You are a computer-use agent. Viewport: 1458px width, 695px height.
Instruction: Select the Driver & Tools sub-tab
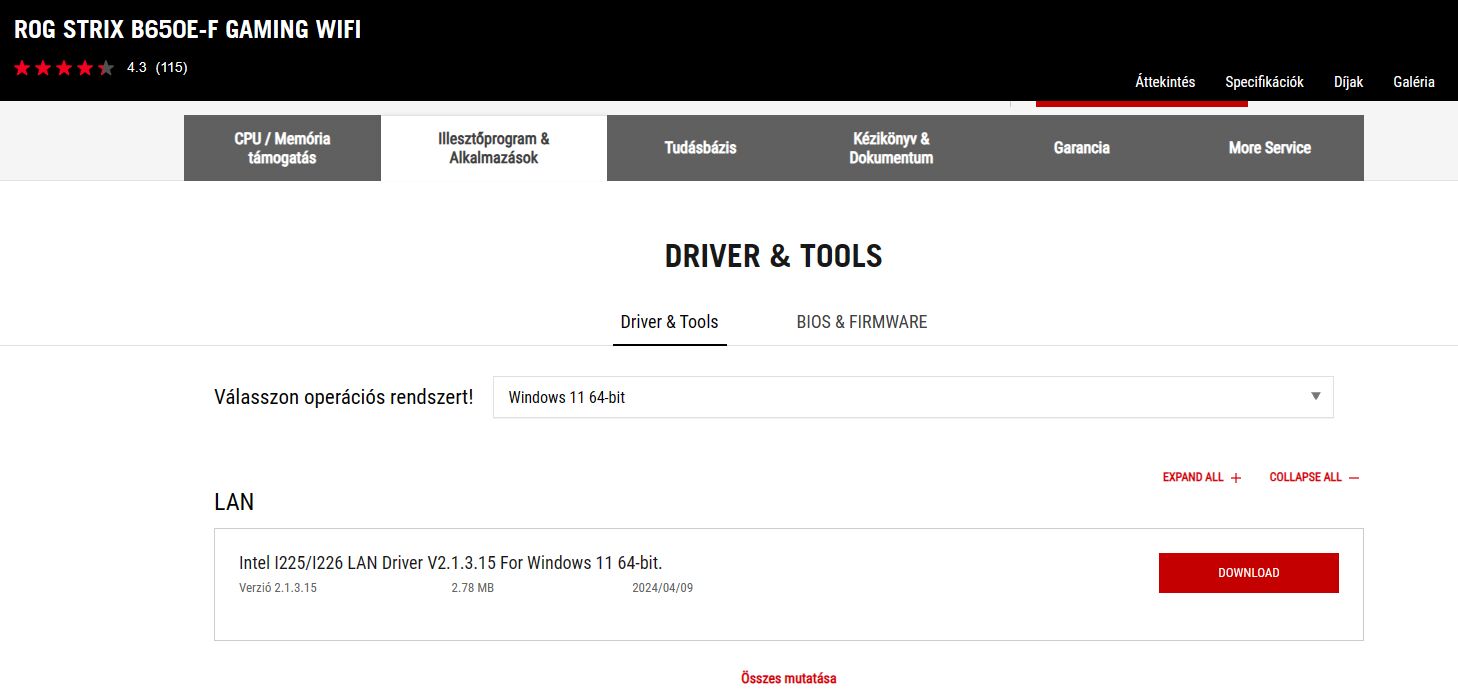coord(670,322)
